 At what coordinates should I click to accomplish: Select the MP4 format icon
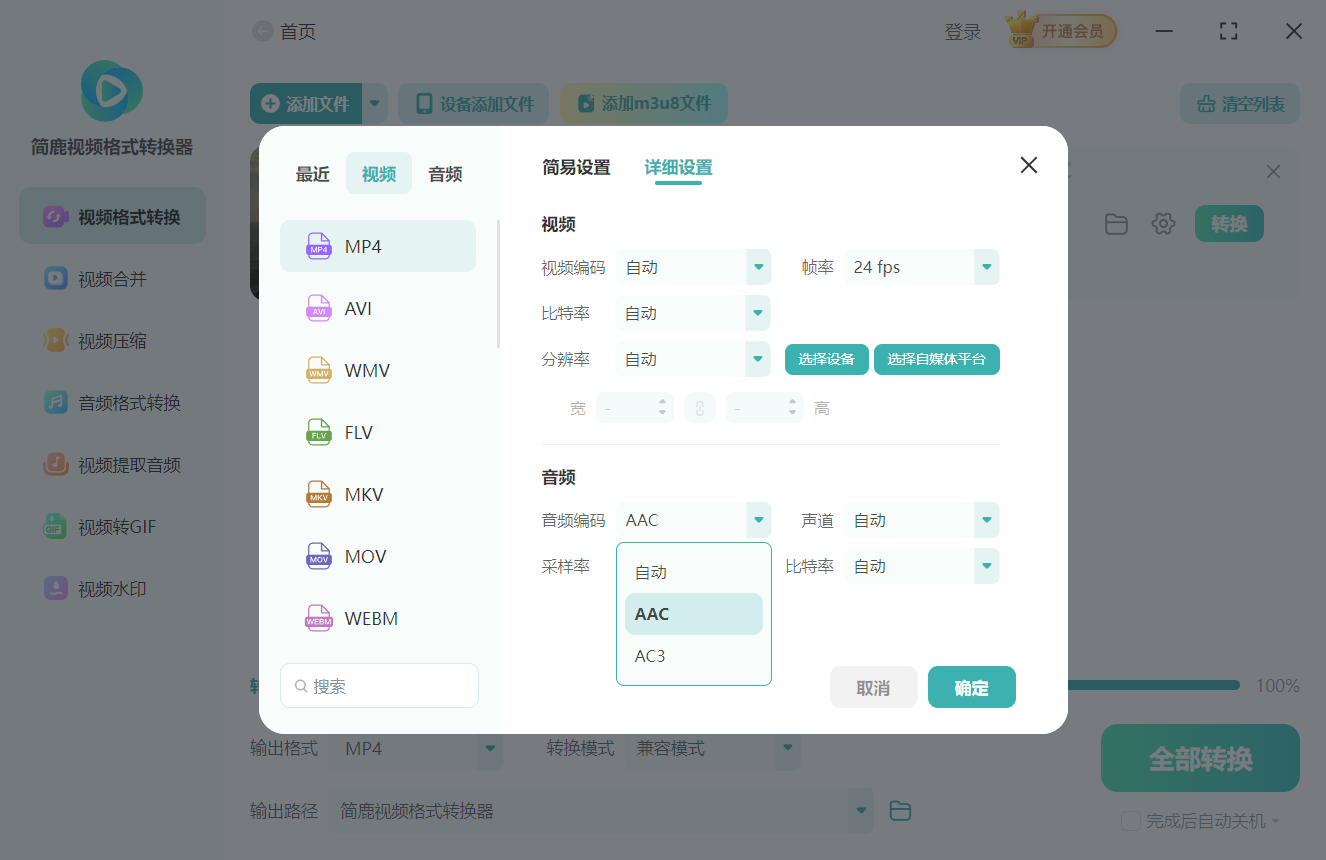[x=318, y=246]
